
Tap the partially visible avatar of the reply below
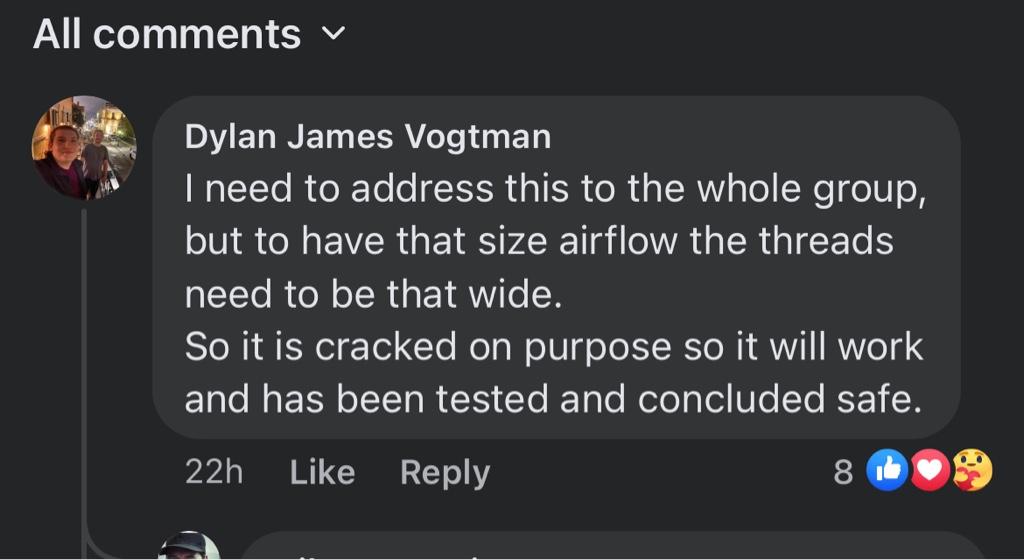coord(188,546)
